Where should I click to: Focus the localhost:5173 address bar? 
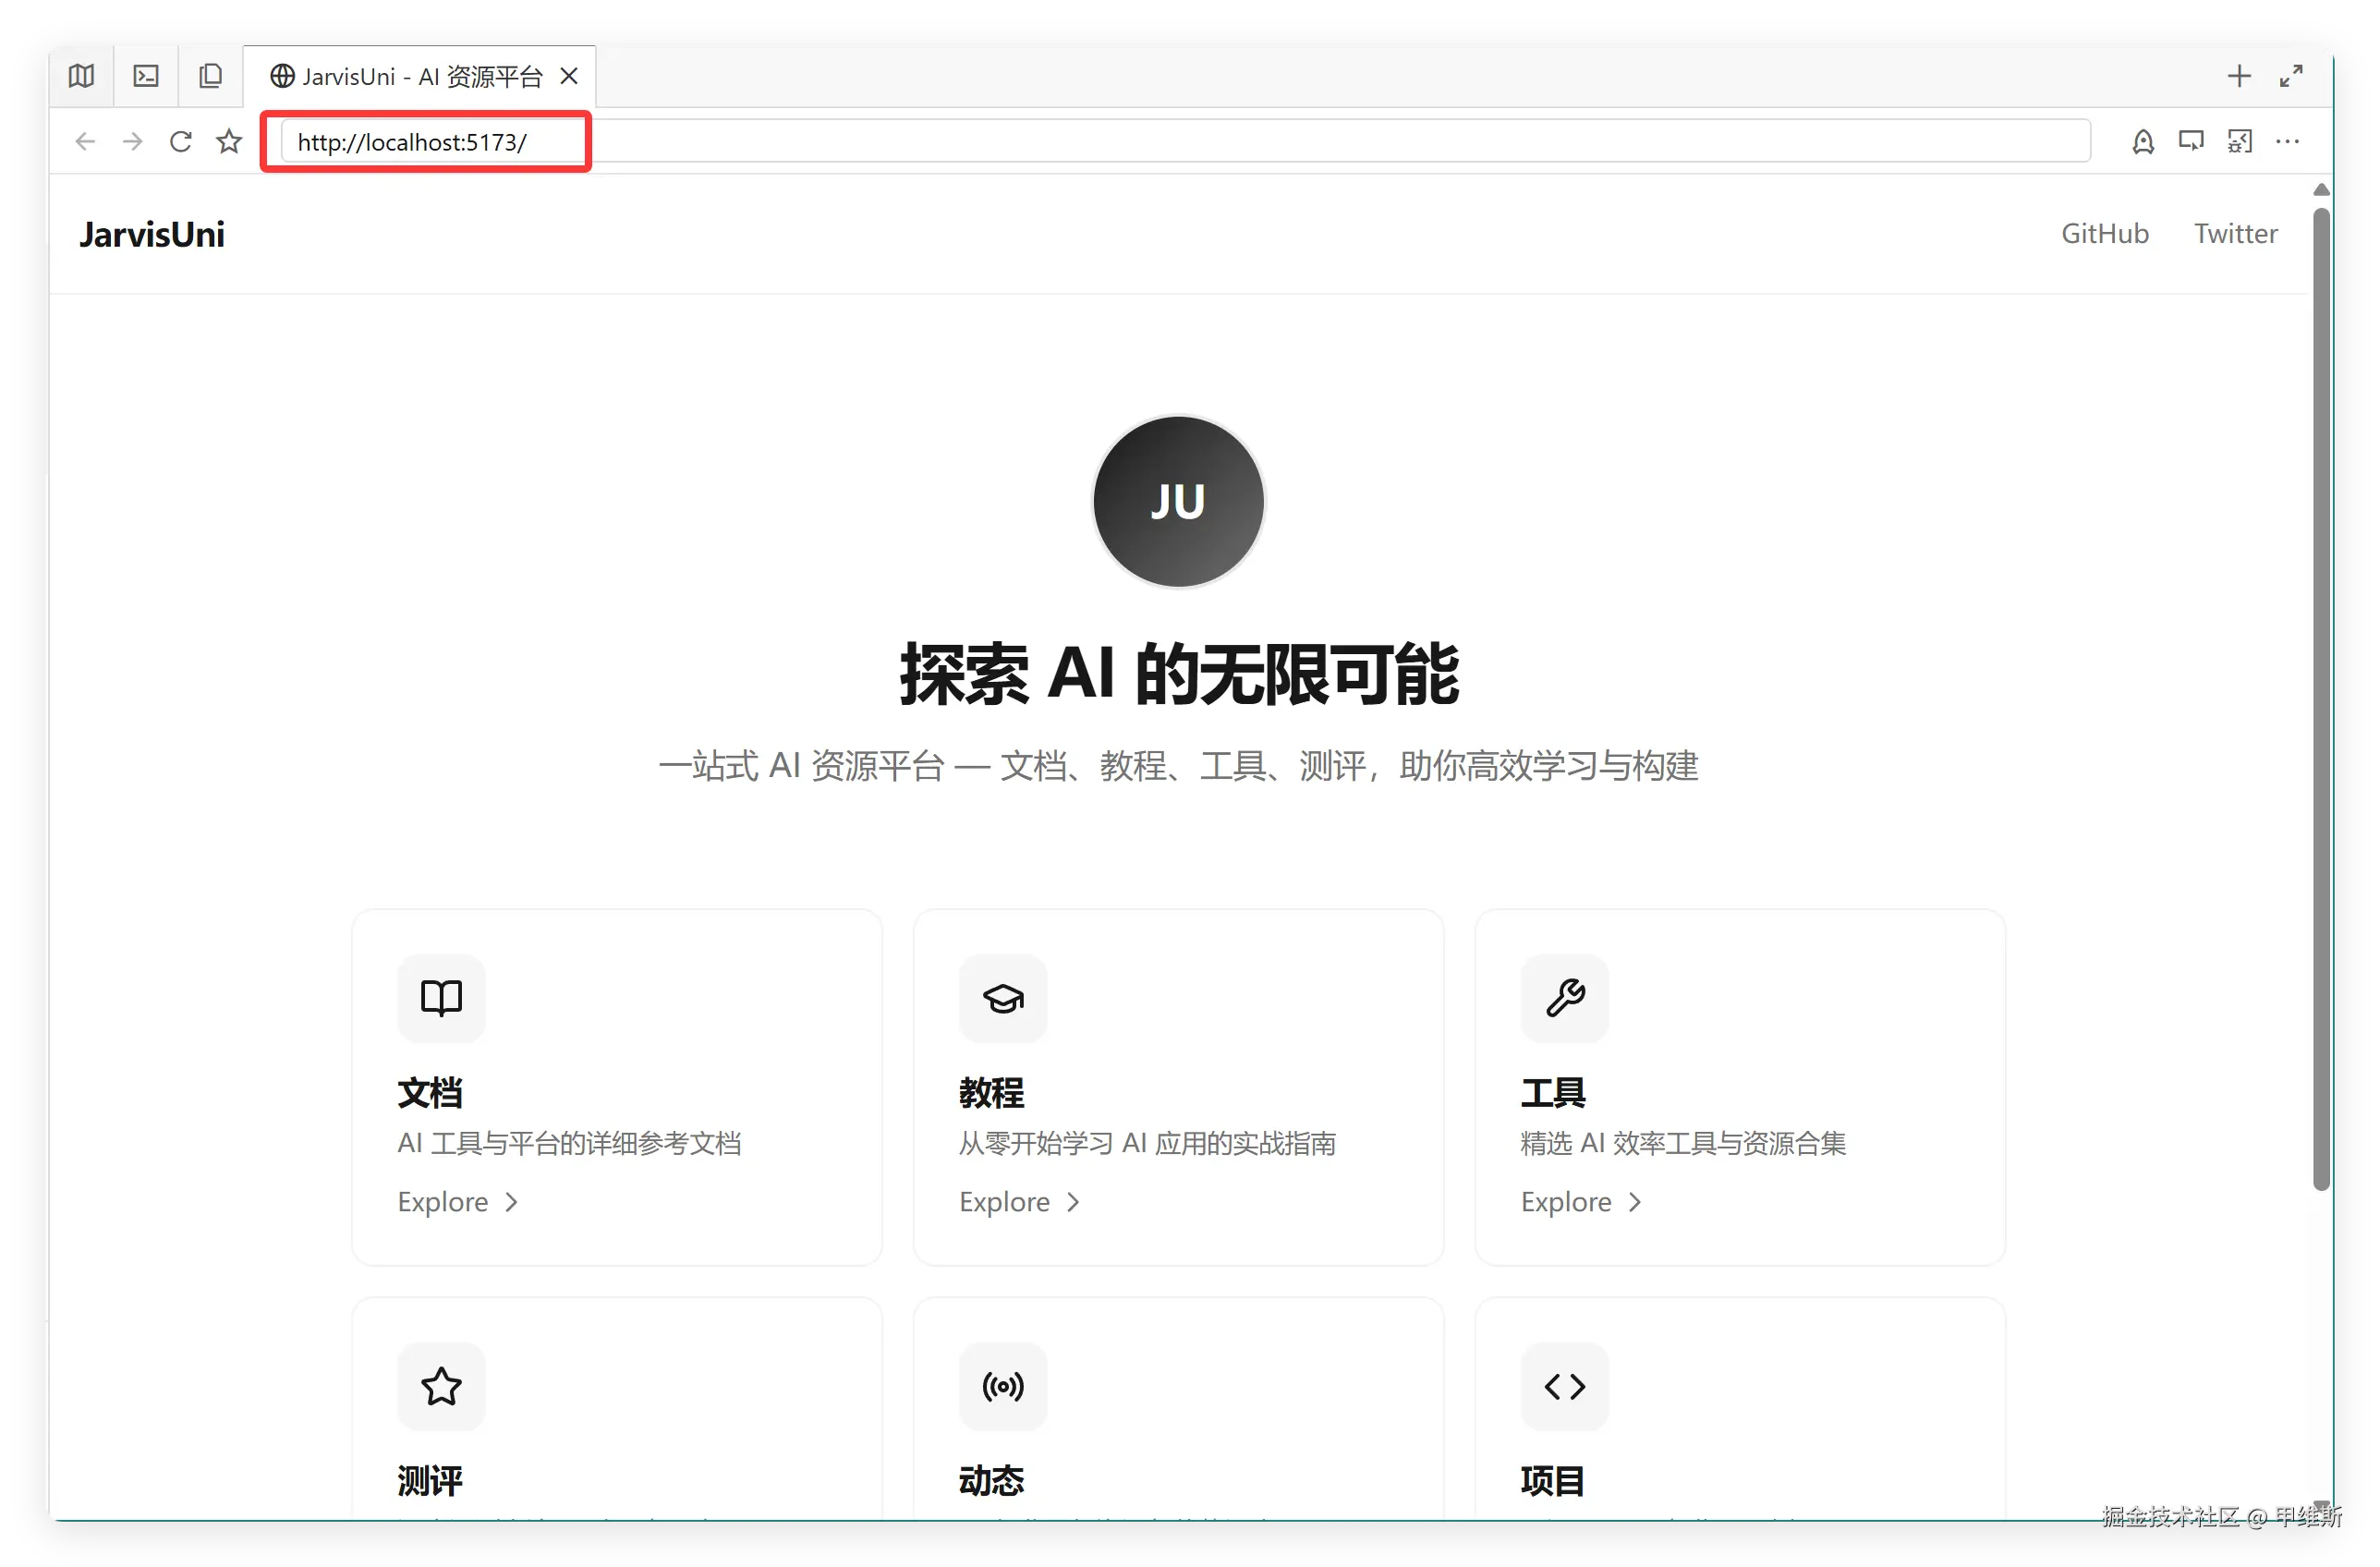pos(1186,142)
